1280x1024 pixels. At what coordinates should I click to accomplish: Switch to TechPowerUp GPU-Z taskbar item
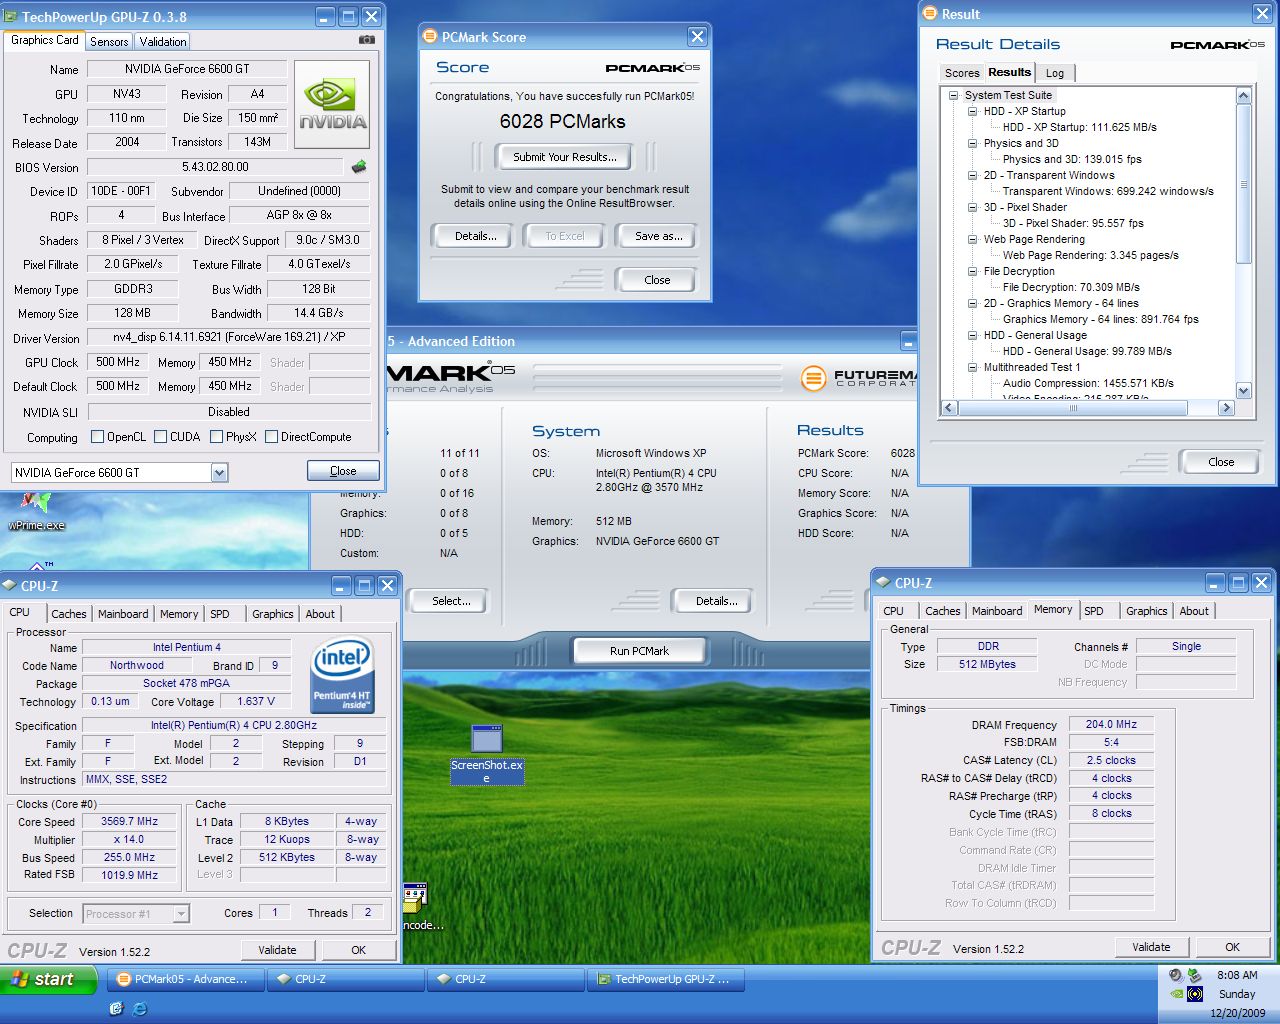(x=668, y=979)
